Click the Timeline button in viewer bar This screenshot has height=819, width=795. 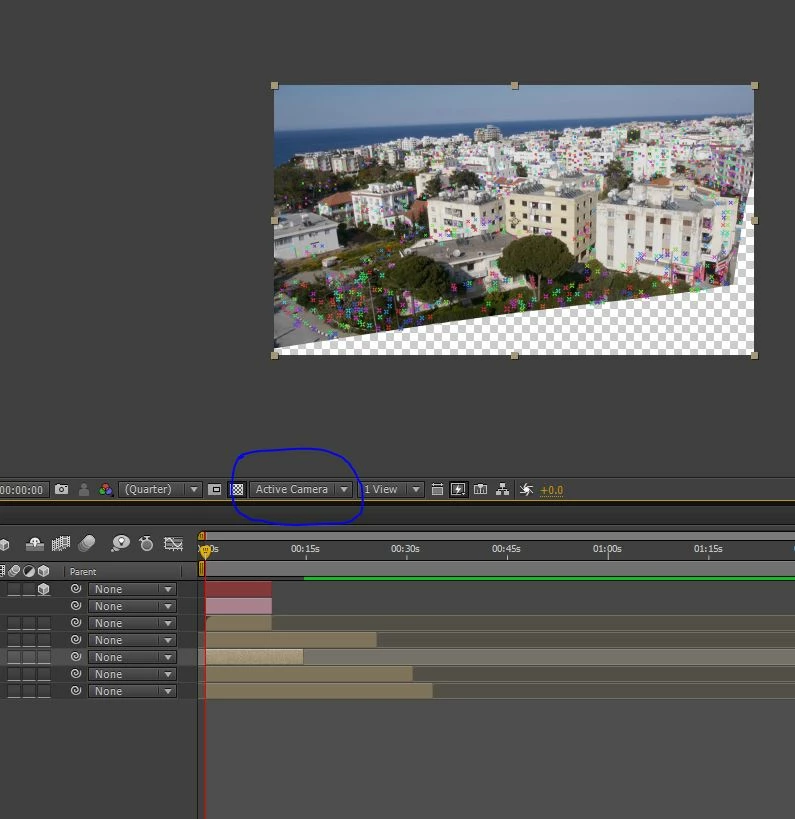(x=481, y=489)
